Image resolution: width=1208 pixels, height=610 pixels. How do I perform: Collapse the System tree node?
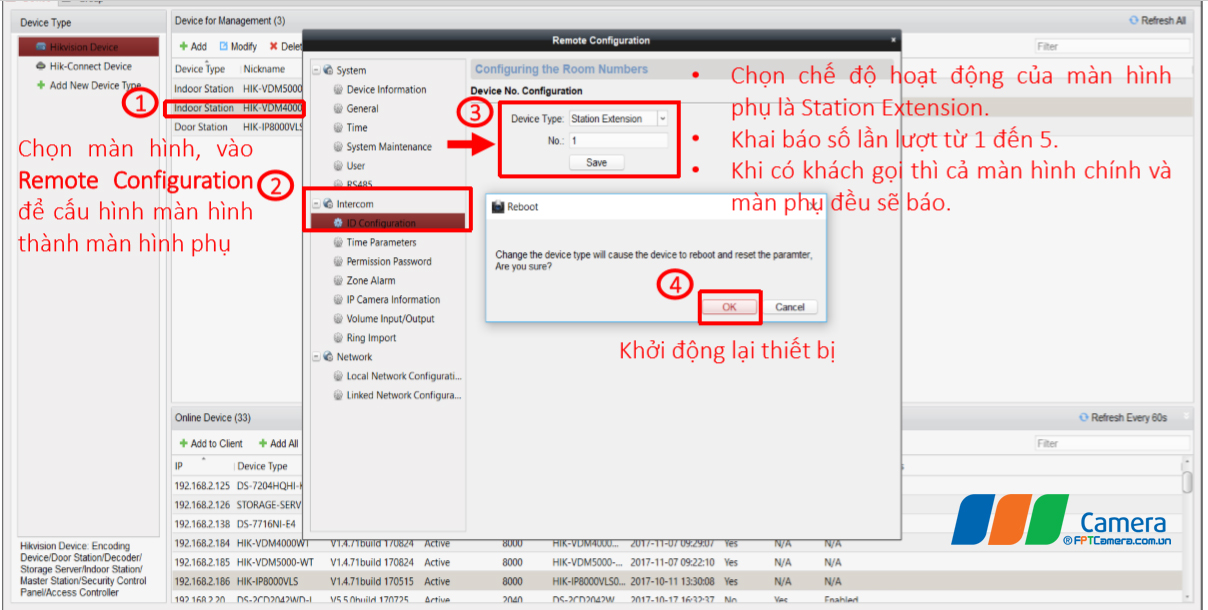coord(316,71)
